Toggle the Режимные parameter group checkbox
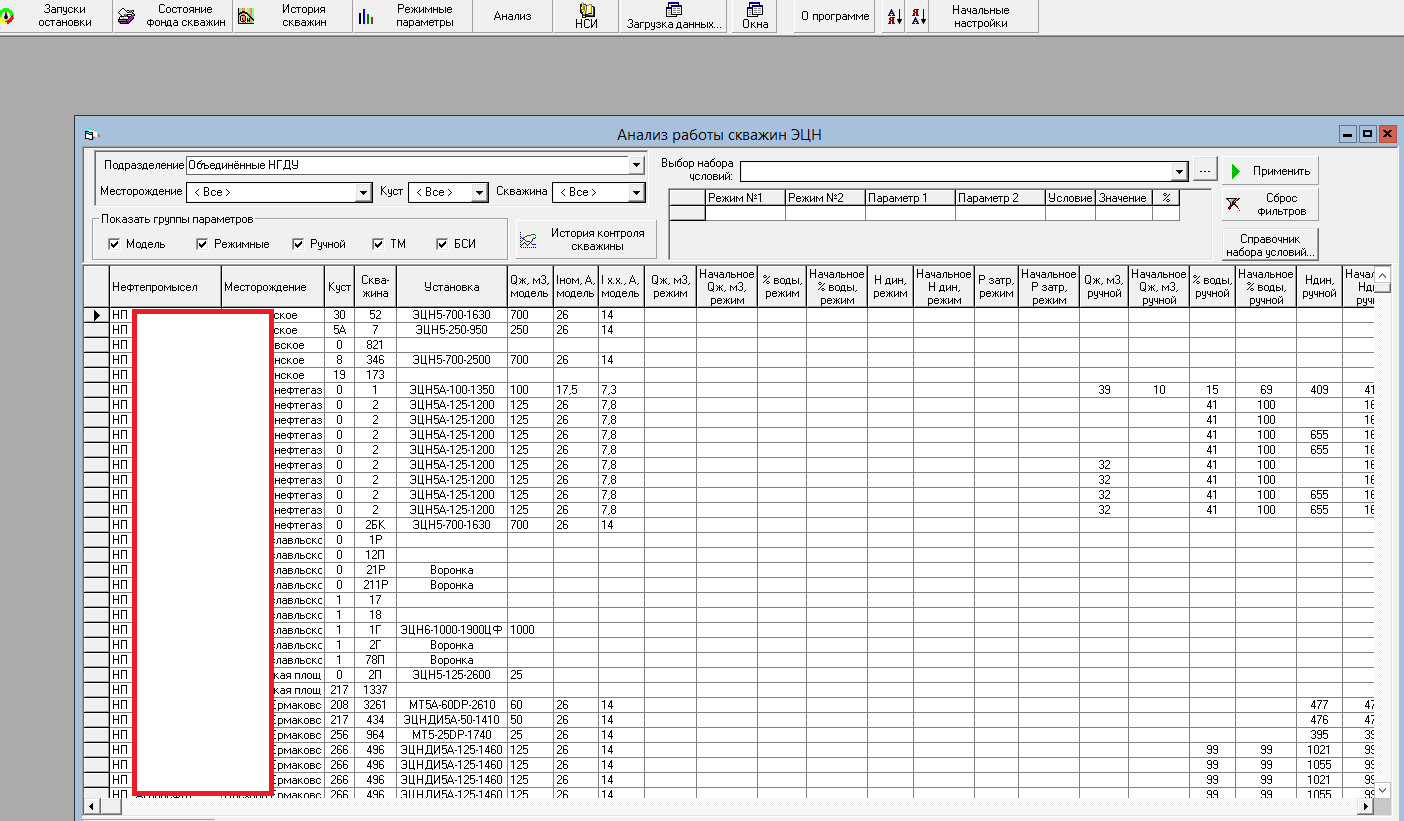 (x=202, y=244)
